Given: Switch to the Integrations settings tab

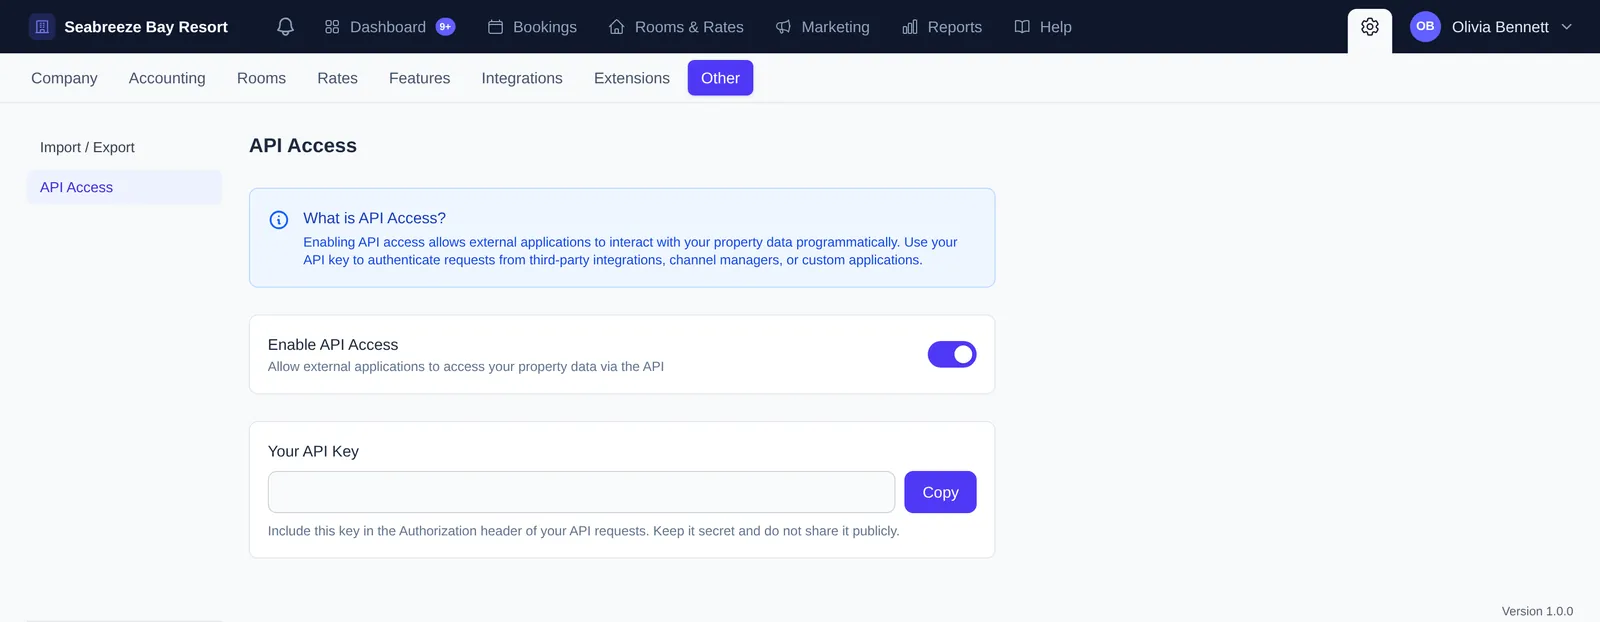Looking at the screenshot, I should click(522, 78).
